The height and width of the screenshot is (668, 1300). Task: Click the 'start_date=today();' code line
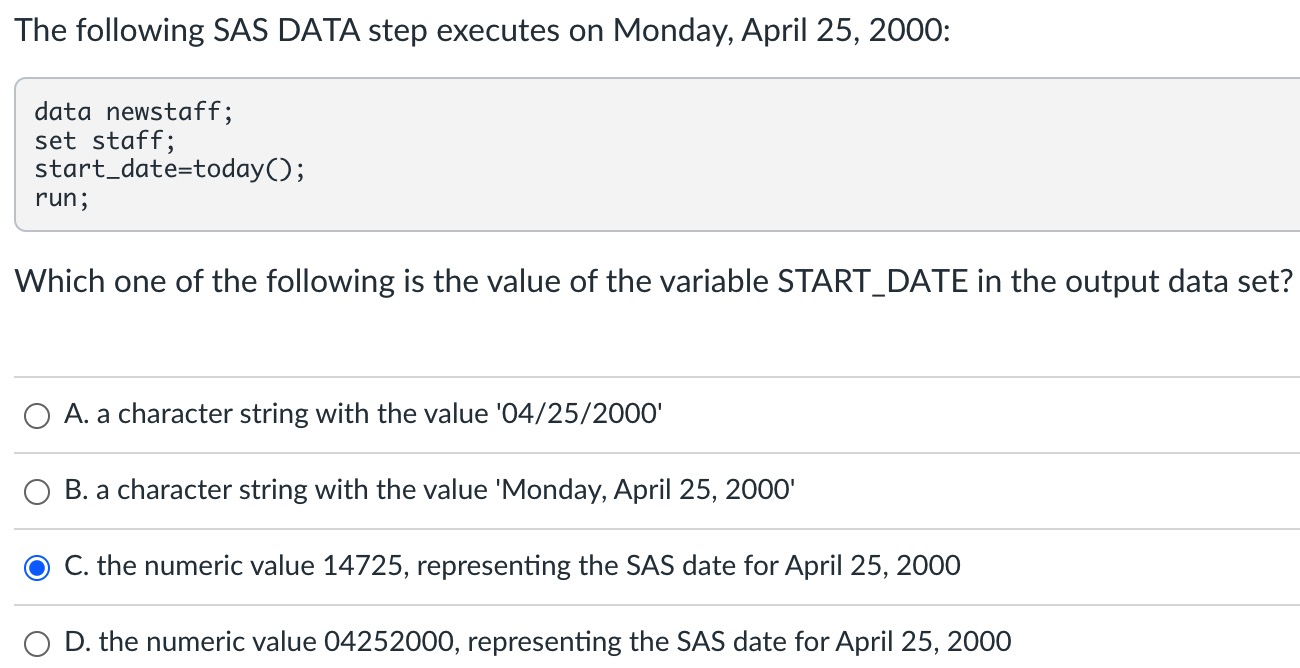coord(170,169)
